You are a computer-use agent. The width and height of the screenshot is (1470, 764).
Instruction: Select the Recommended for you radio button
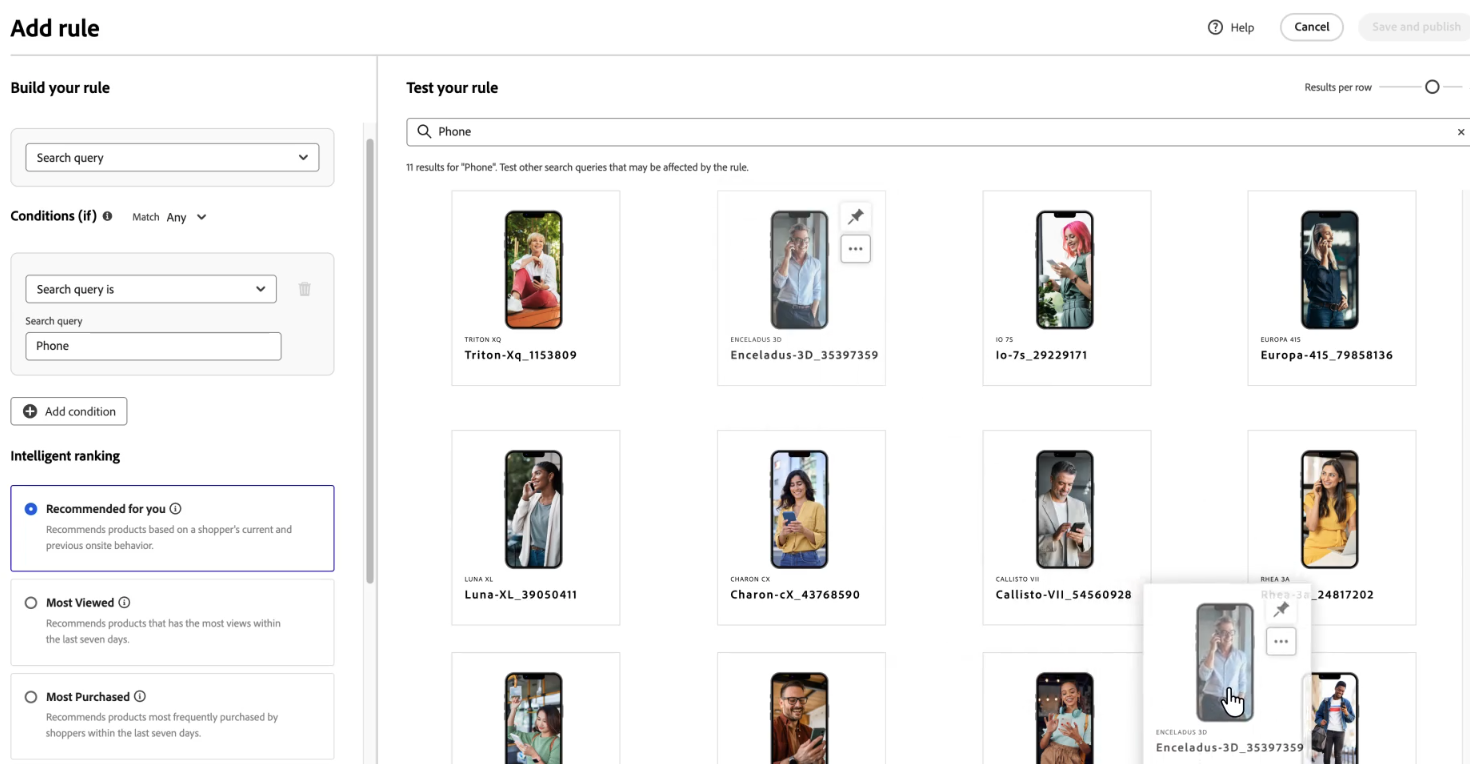31,509
